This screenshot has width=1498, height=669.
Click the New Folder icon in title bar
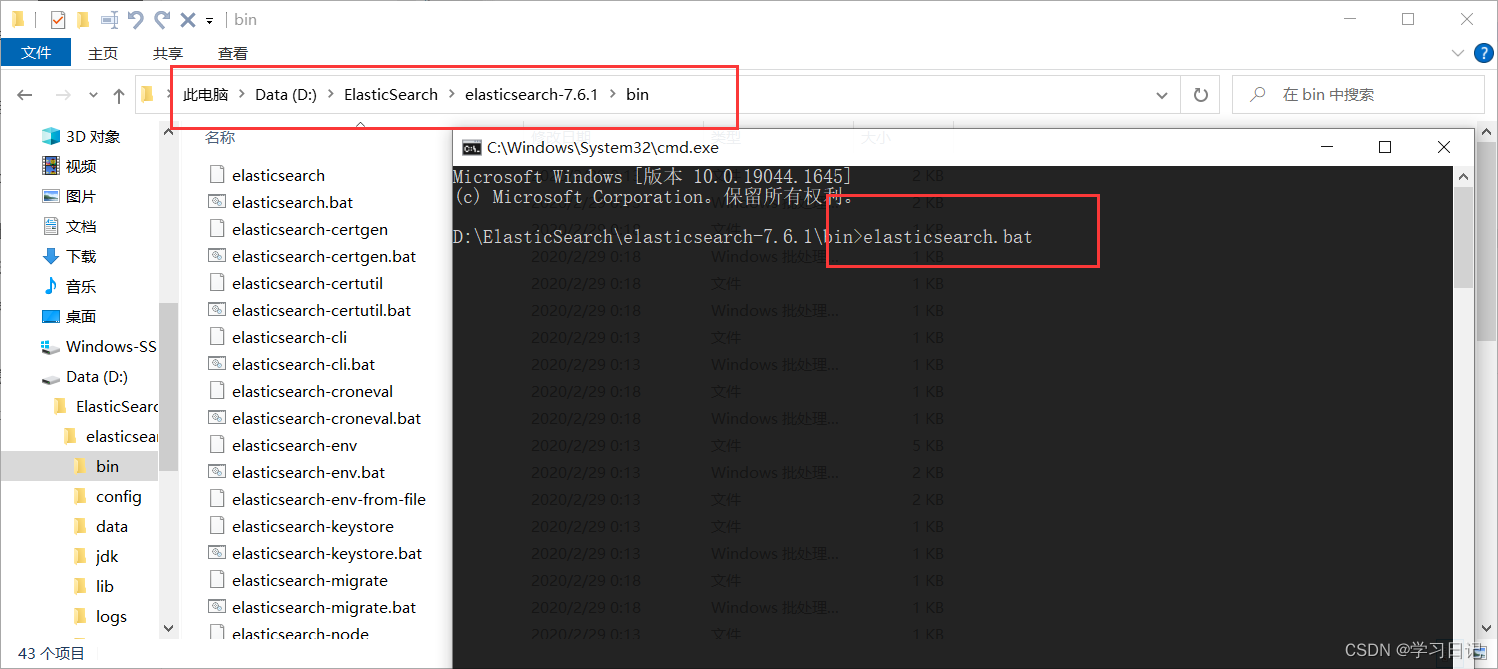pyautogui.click(x=84, y=19)
